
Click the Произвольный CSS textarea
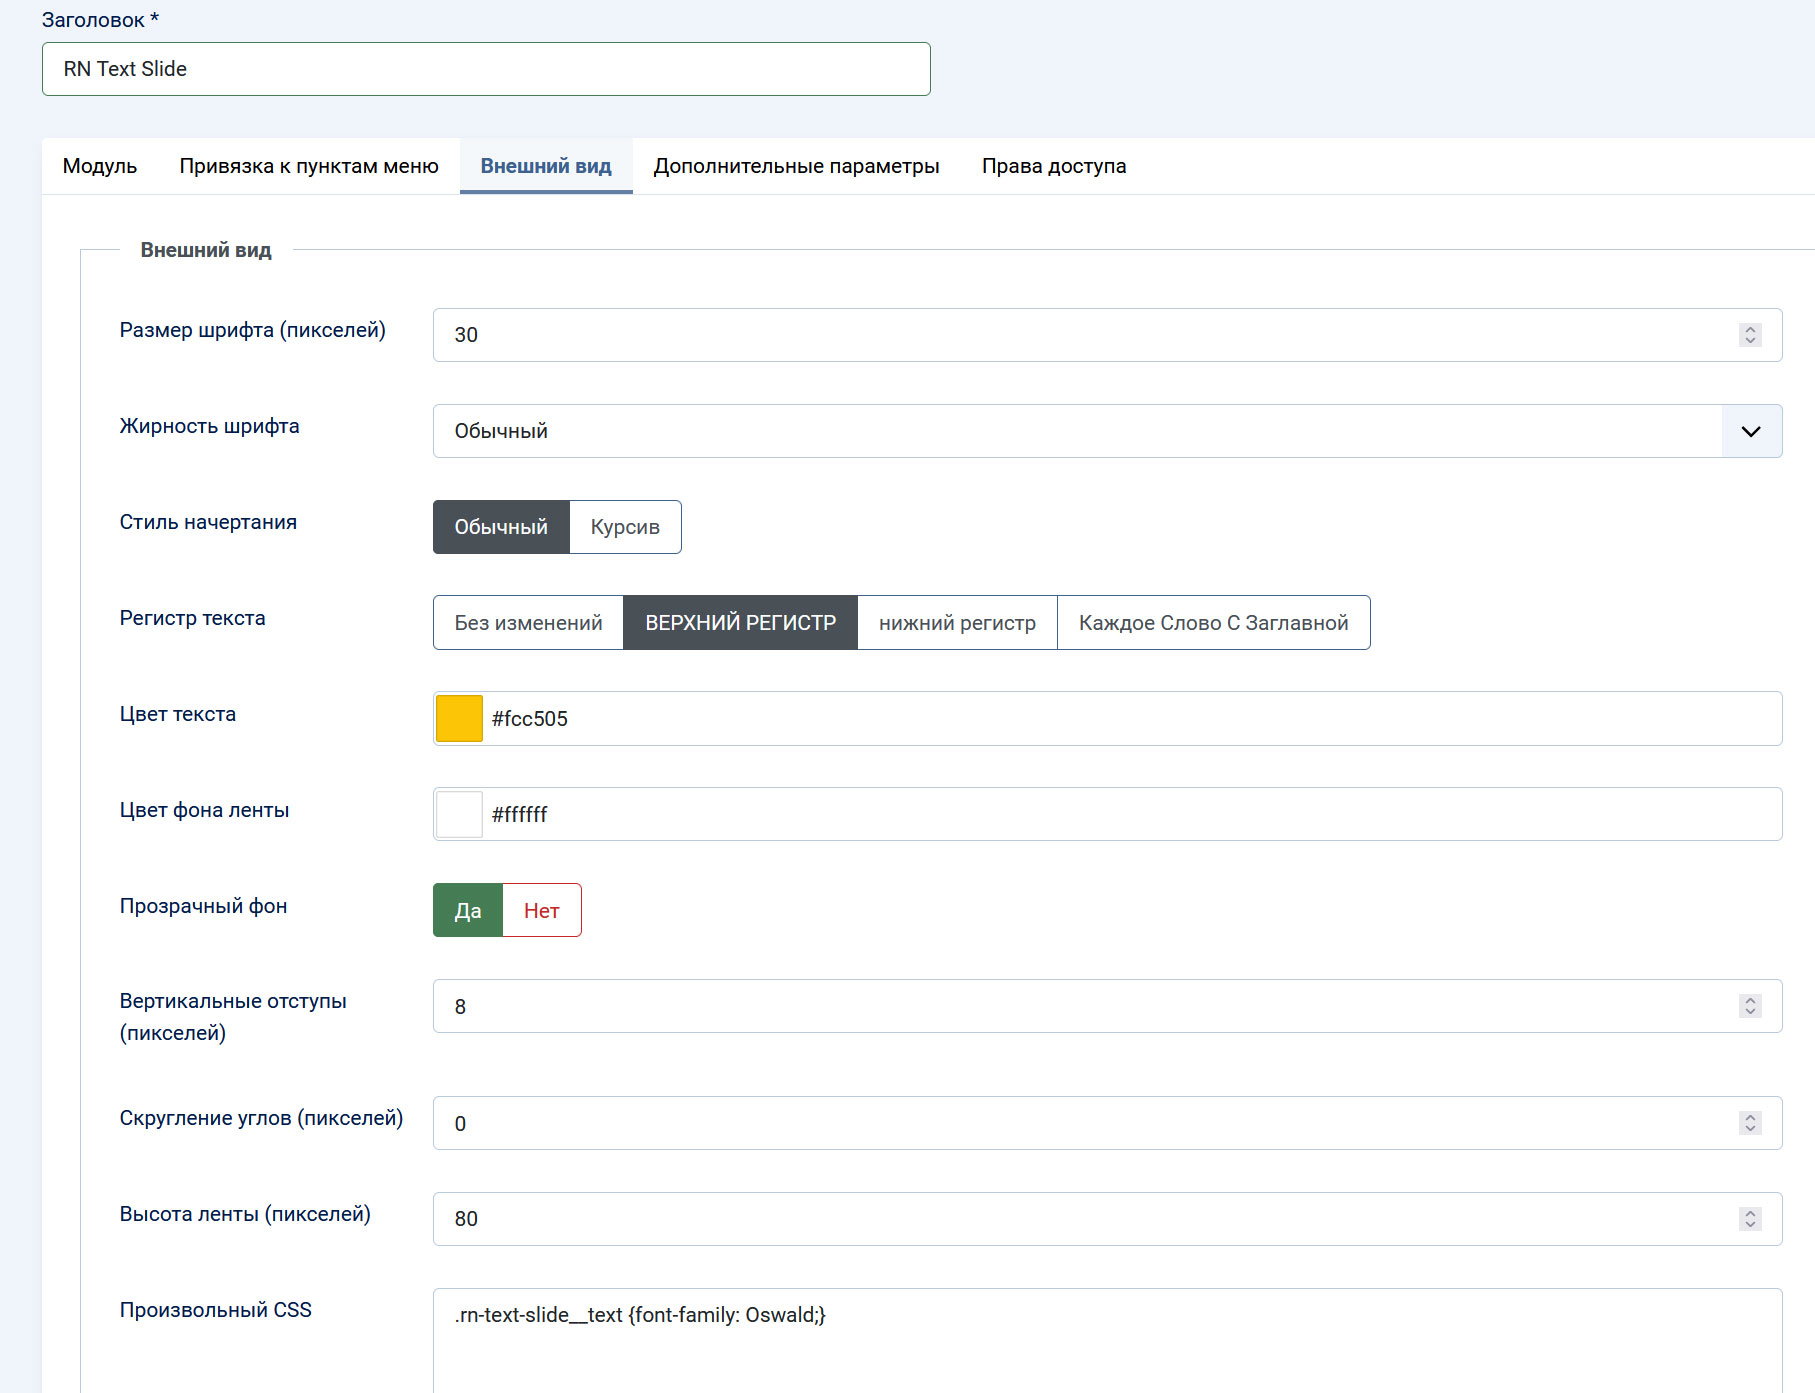point(1107,1340)
